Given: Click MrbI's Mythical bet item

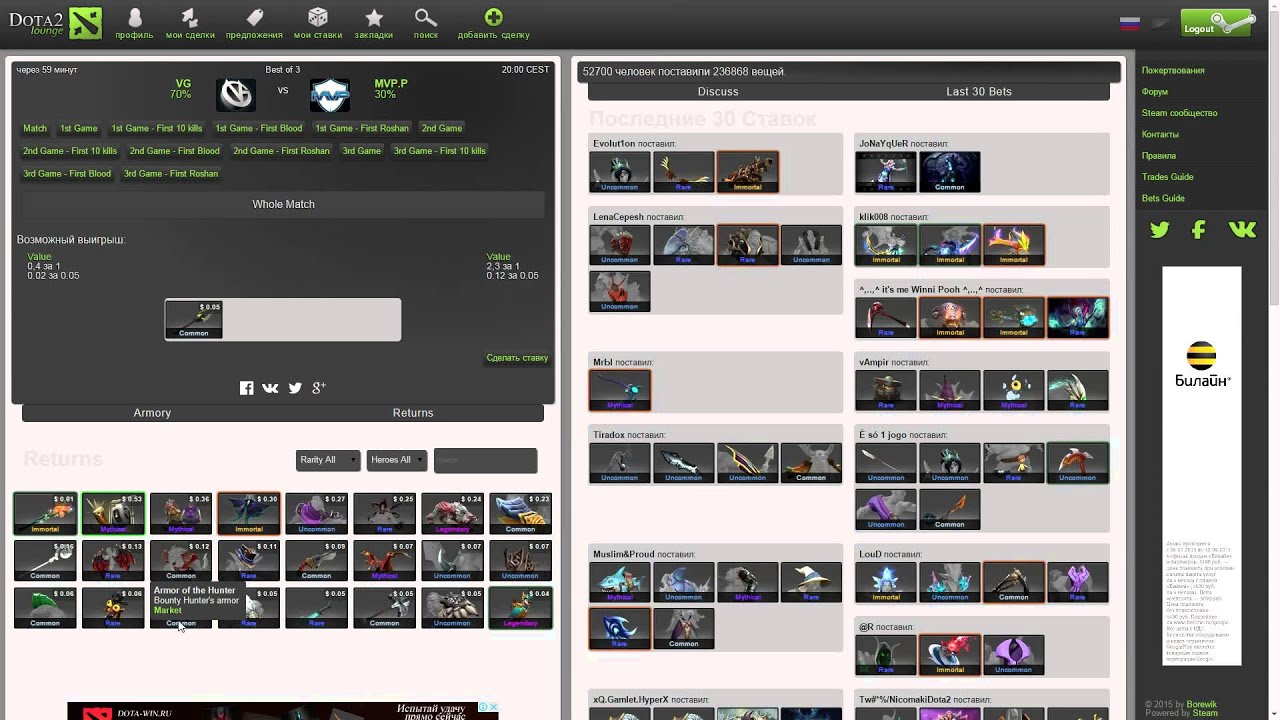Looking at the screenshot, I should pos(620,390).
